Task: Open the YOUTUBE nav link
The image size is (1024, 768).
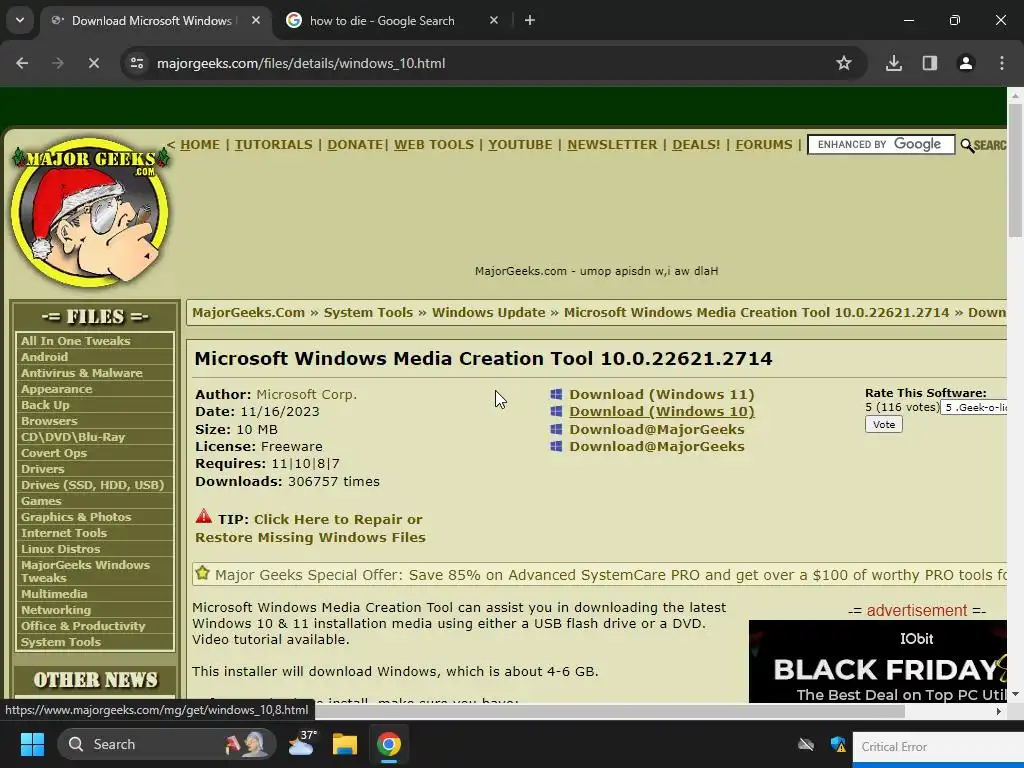Action: [520, 144]
